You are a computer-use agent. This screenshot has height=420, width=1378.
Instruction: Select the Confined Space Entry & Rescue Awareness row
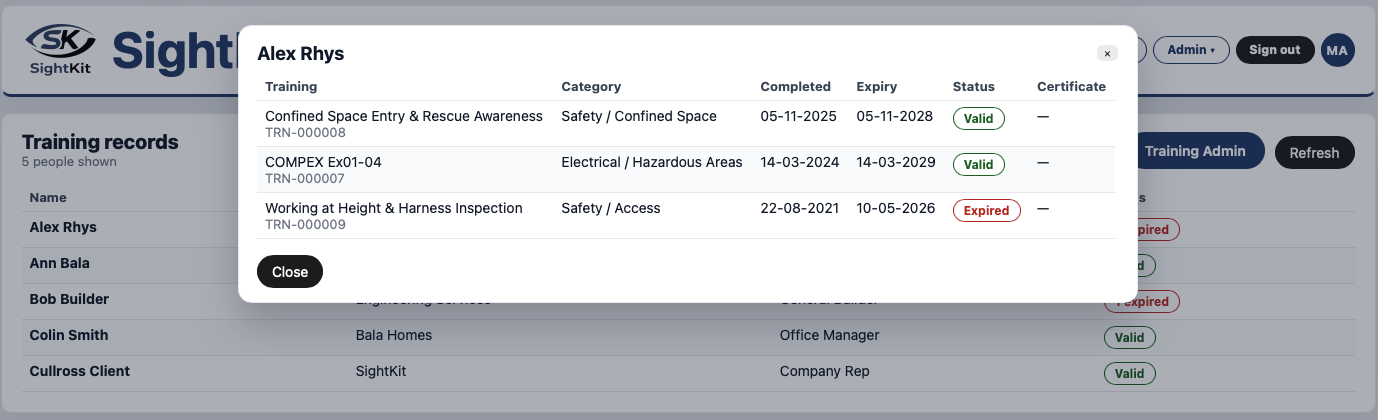[686, 124]
